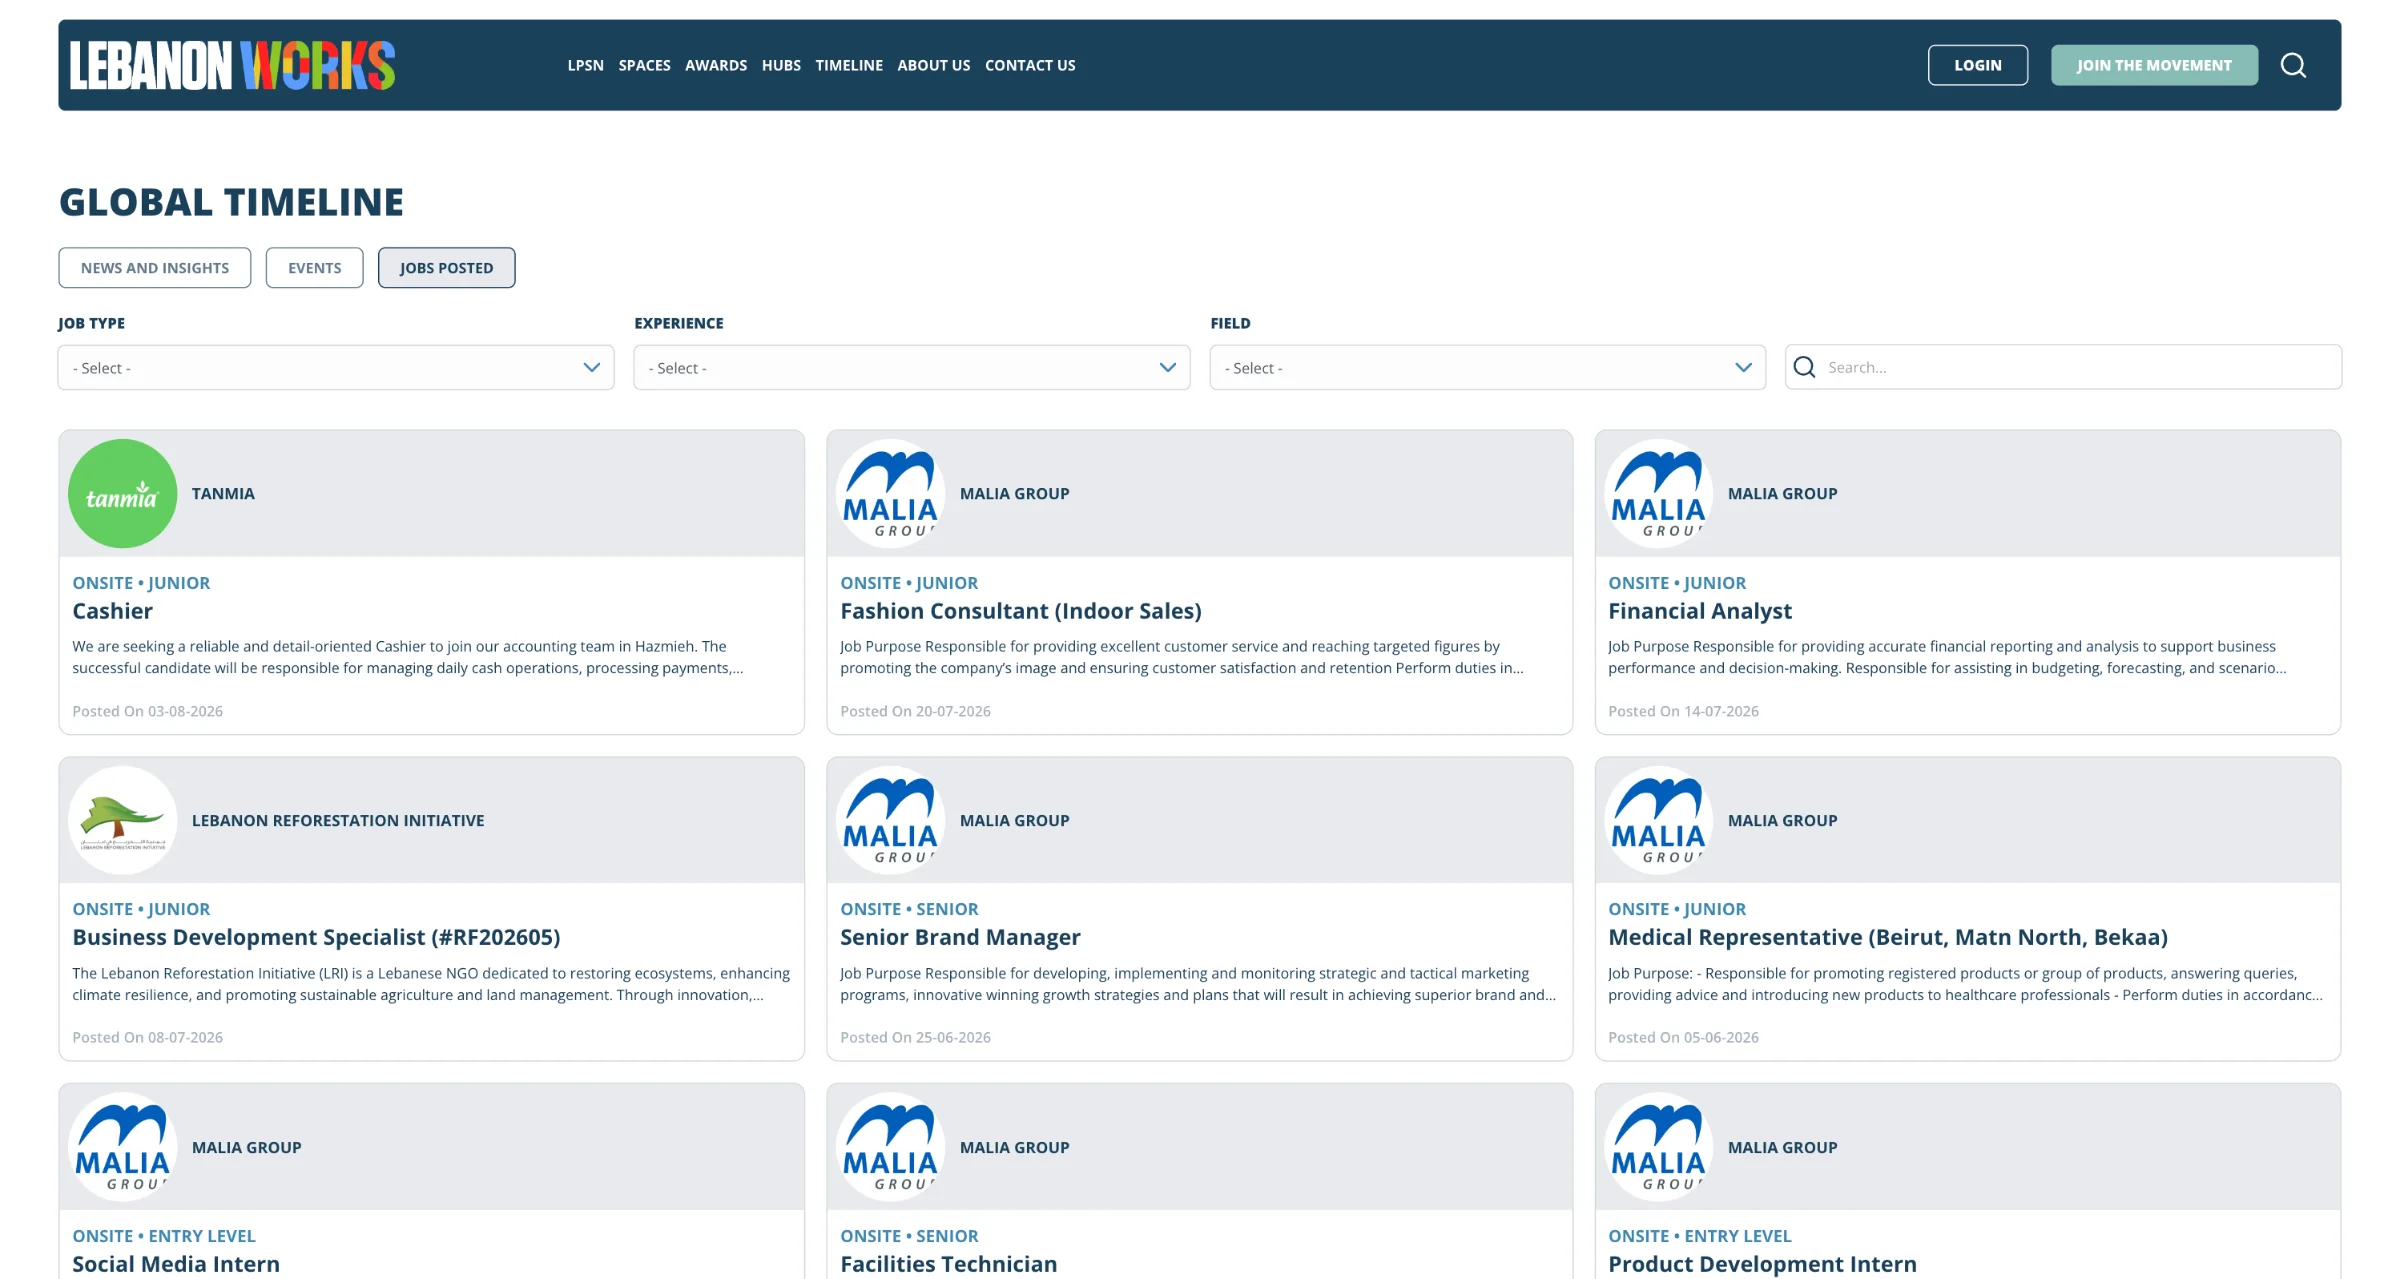Click Posted On 20-07-2026 date

click(x=915, y=711)
